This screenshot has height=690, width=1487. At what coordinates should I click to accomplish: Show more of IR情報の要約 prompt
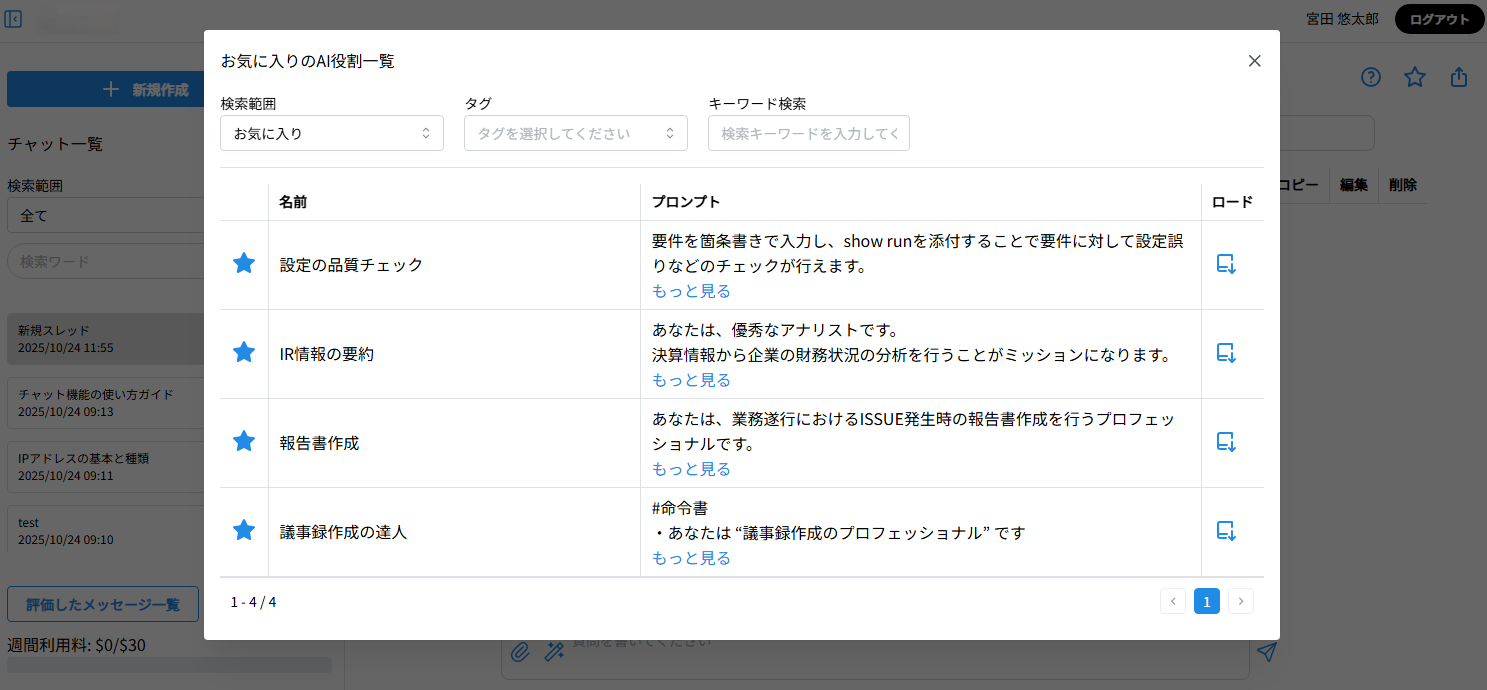(691, 380)
